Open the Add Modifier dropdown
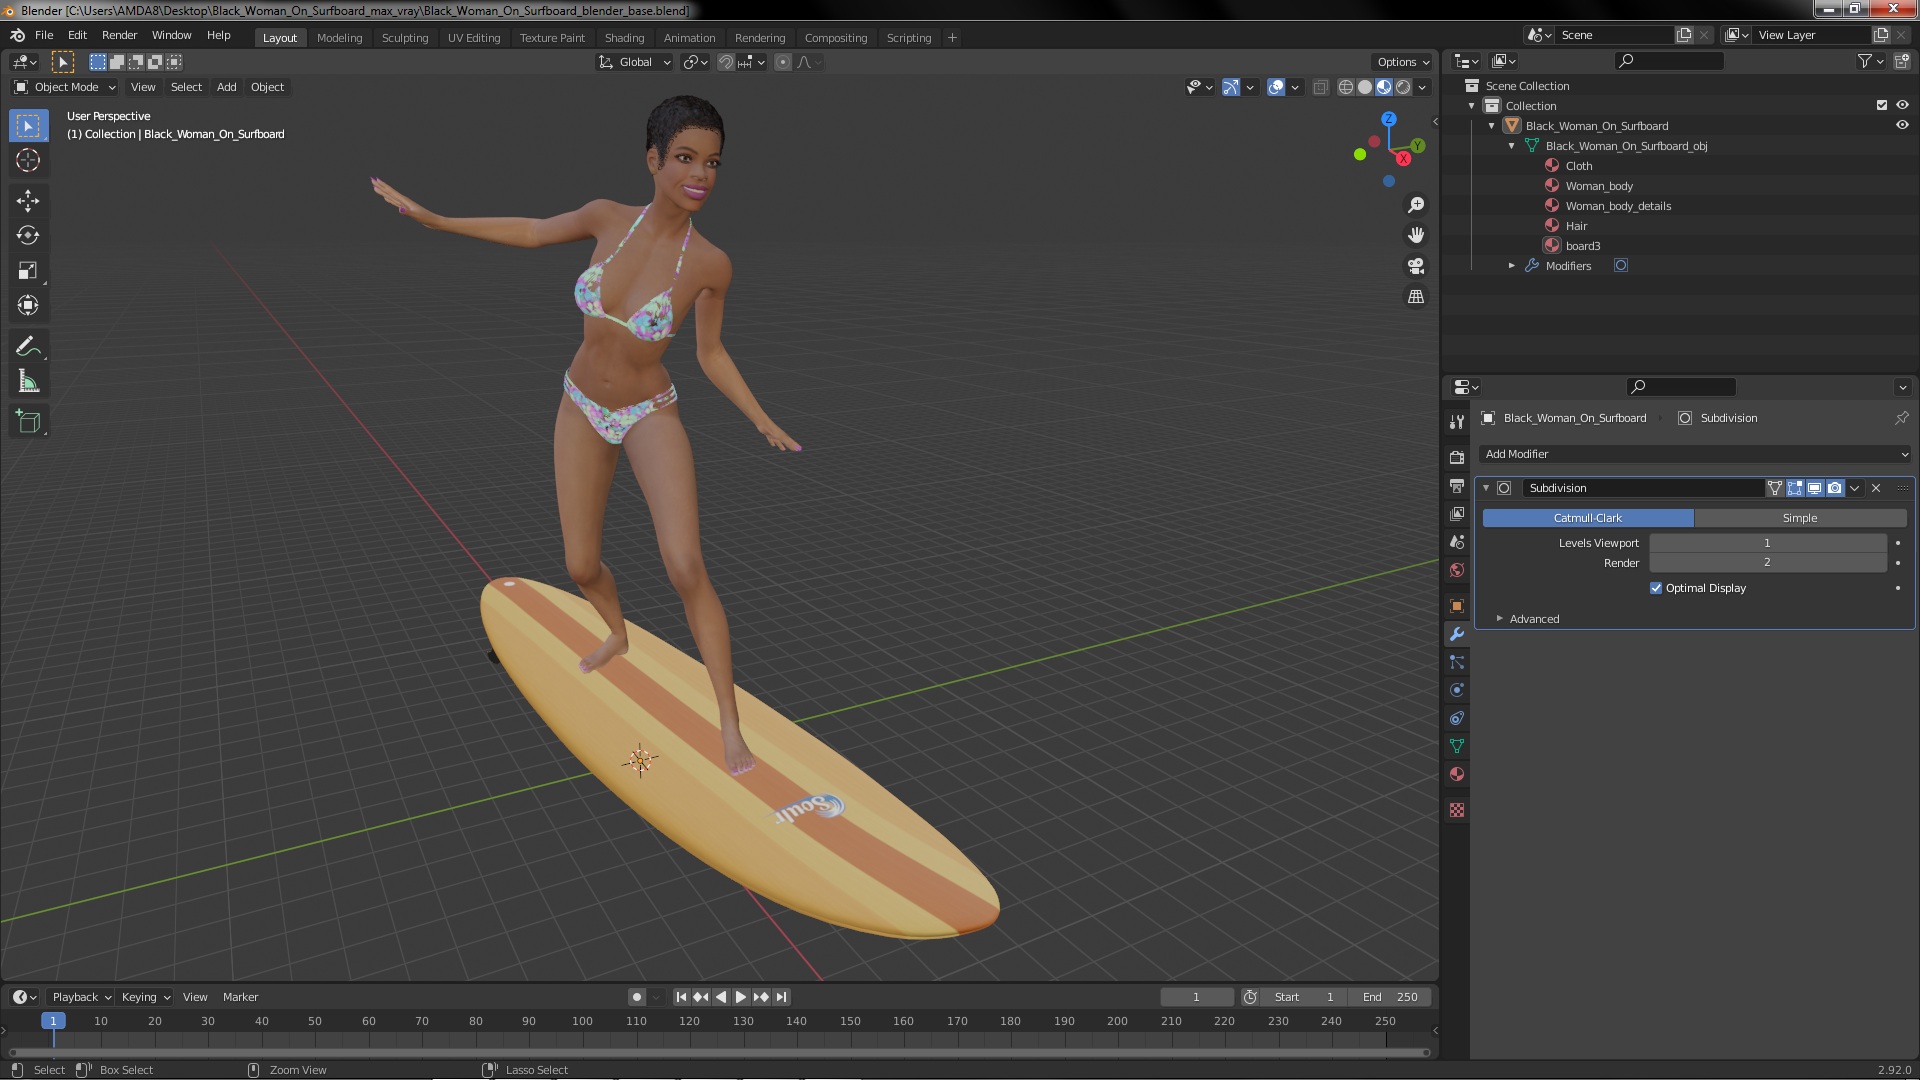Screen dimensions: 1920x1080 click(x=1694, y=454)
